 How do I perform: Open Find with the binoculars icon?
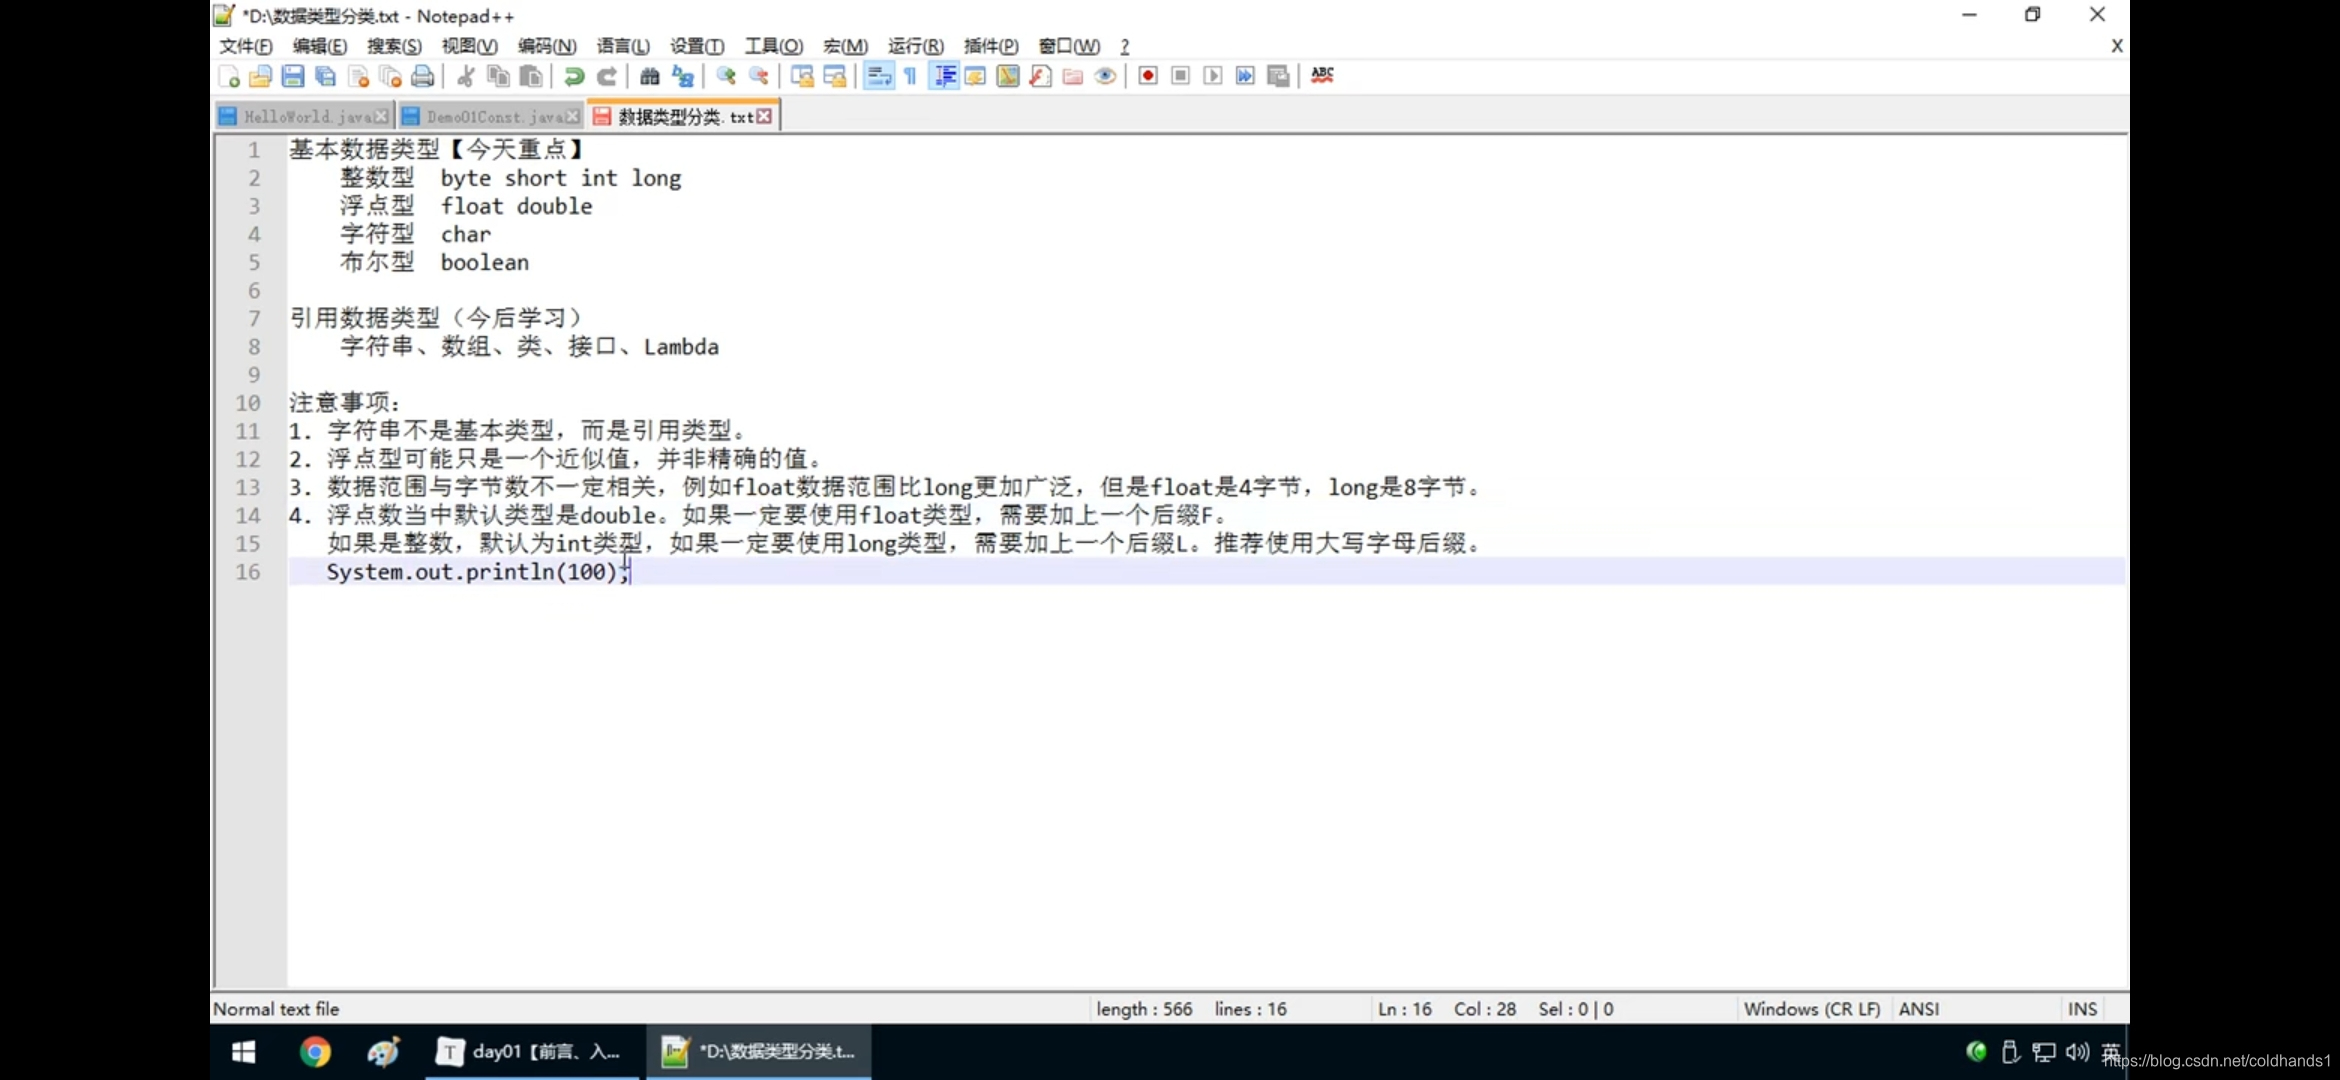click(x=650, y=76)
